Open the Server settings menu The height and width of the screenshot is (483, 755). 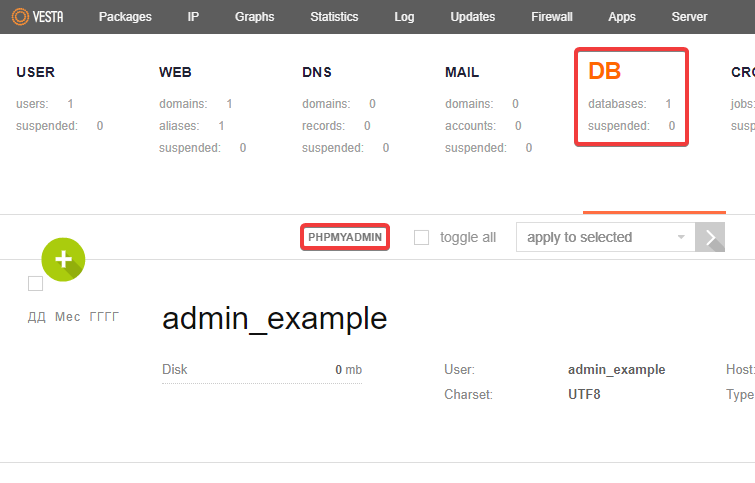pyautogui.click(x=689, y=17)
